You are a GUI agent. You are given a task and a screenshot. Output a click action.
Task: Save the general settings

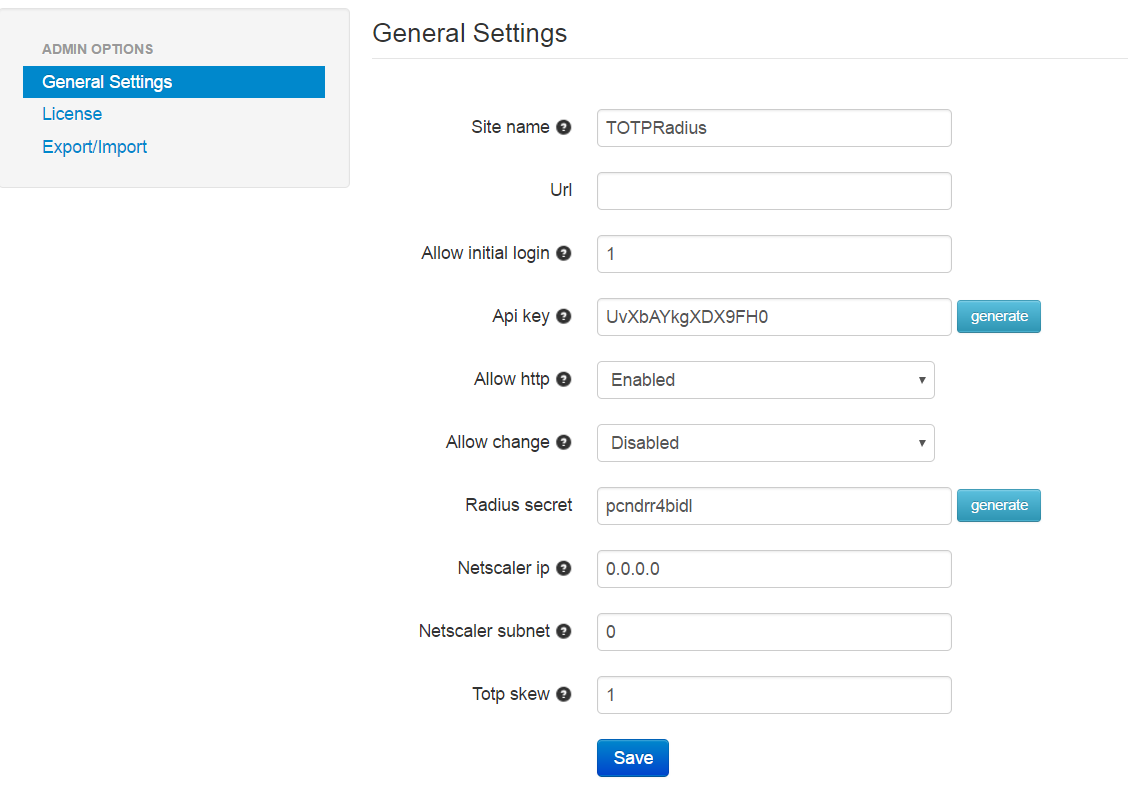click(x=633, y=758)
